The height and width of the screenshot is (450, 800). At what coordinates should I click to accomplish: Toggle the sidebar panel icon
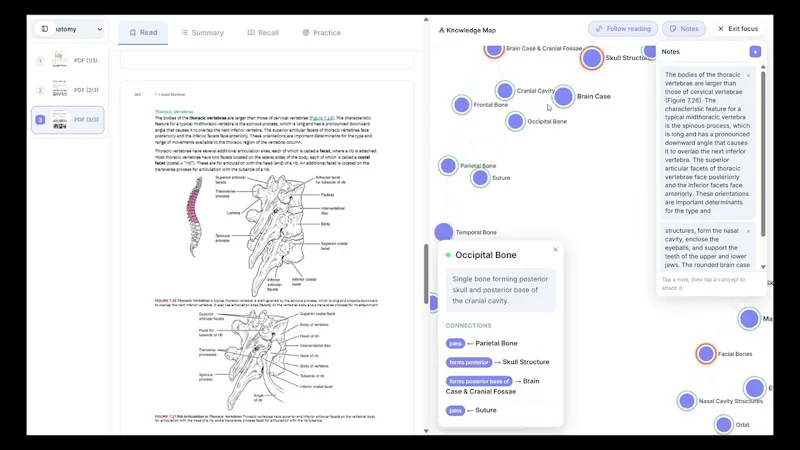45,29
